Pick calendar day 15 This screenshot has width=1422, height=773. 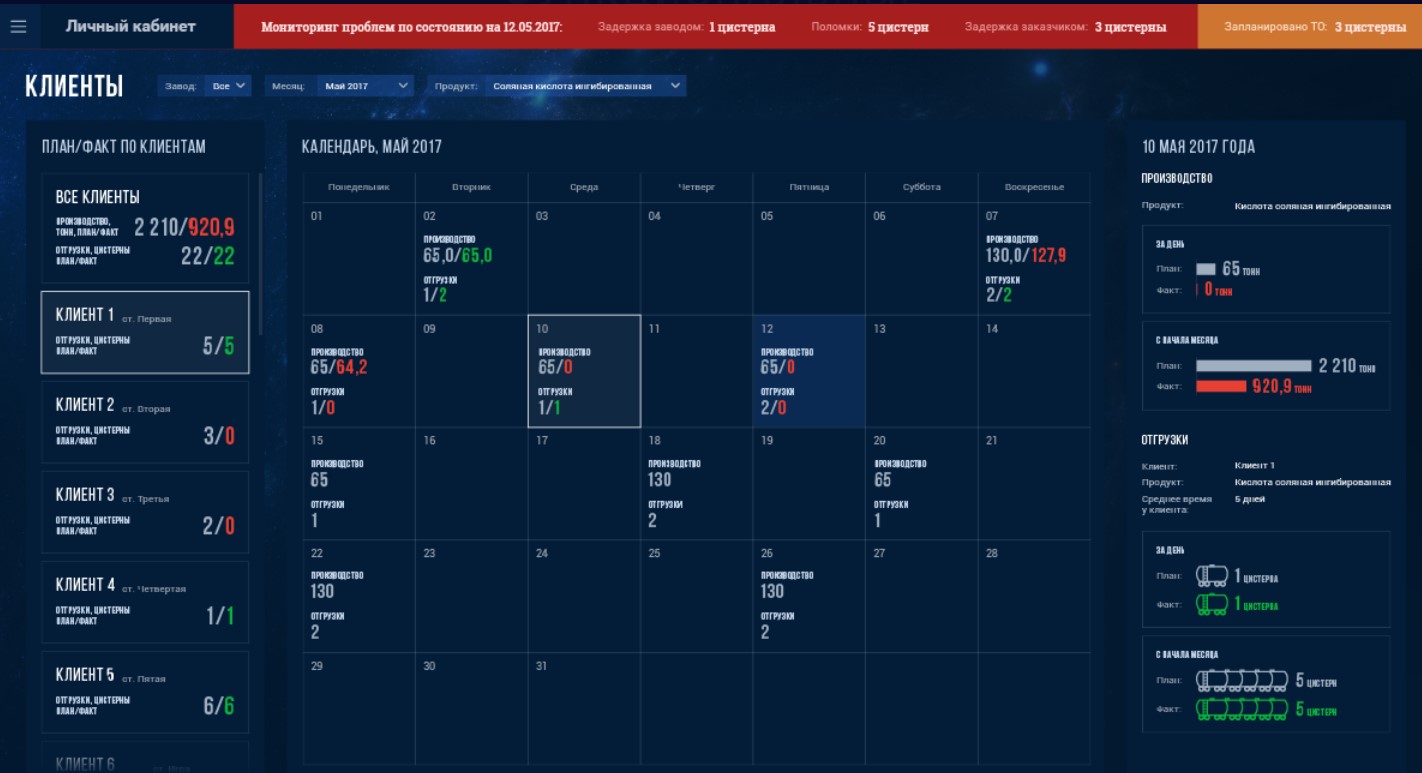click(x=359, y=484)
